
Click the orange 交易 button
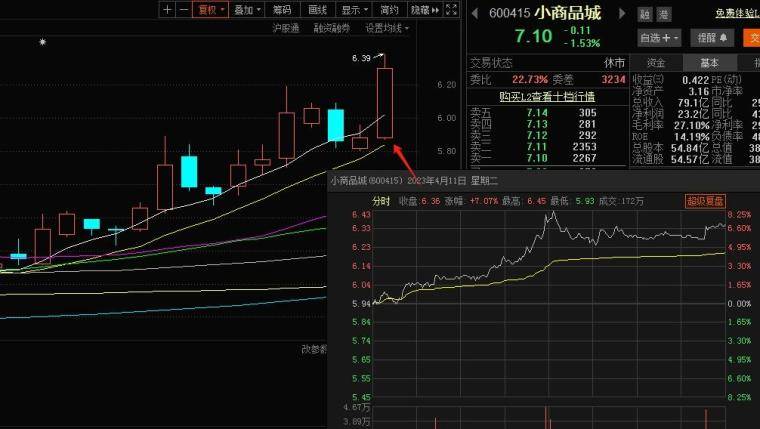point(752,37)
